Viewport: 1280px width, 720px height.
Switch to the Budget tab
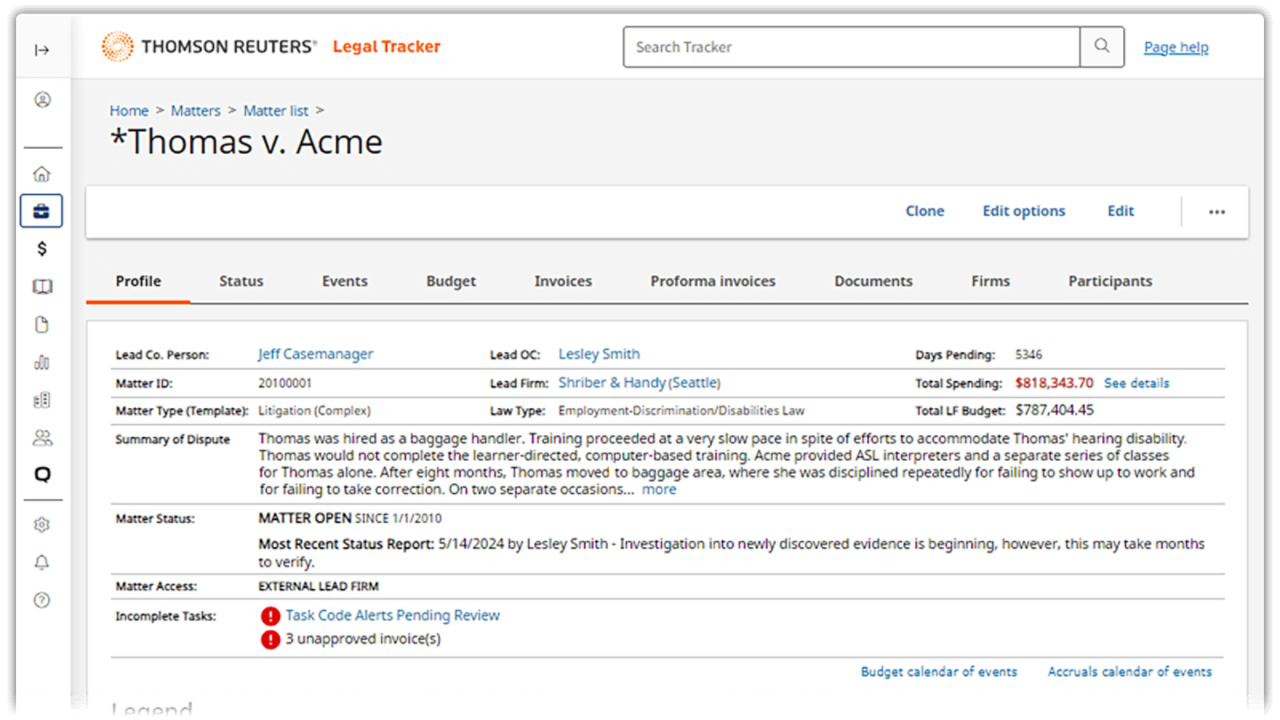[x=451, y=281]
